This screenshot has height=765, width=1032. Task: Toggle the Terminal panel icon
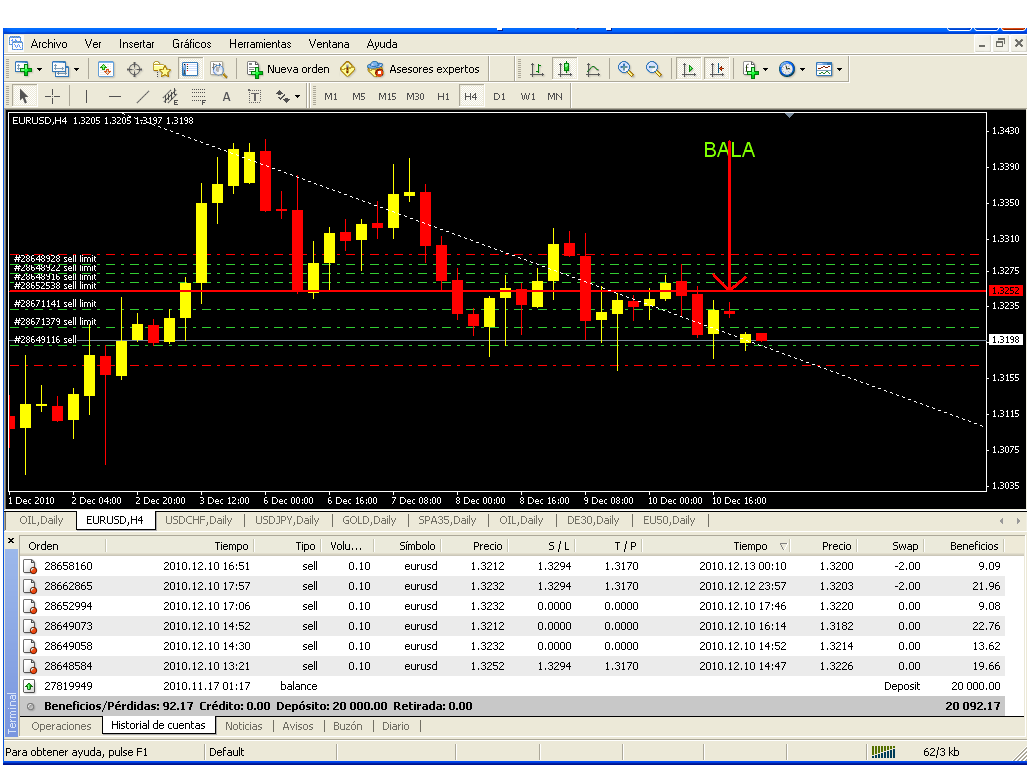tap(190, 69)
